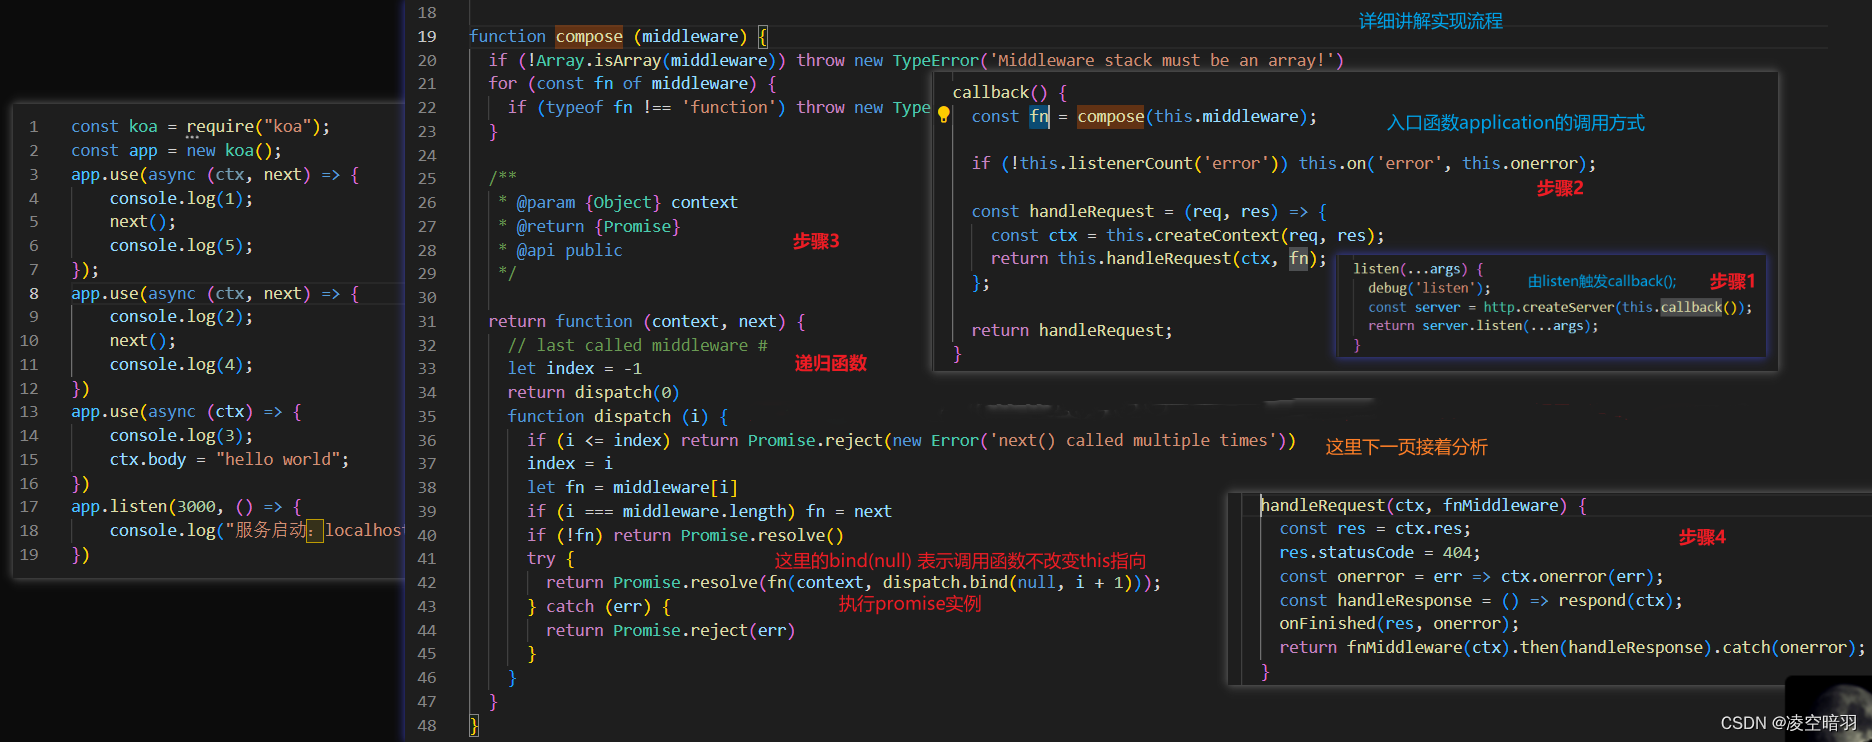Click the "res.statusCode = 404;" line
Viewport: 1872px width, 742px height.
click(1380, 553)
